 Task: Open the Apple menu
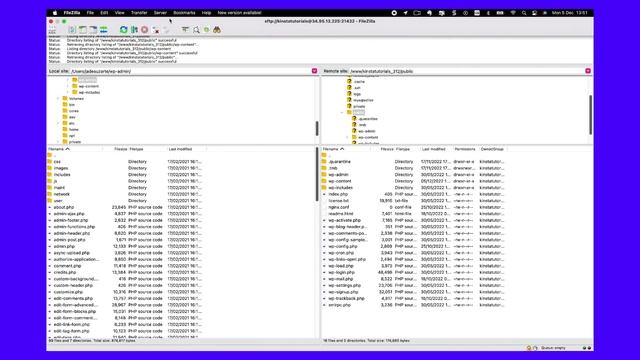pos(55,13)
